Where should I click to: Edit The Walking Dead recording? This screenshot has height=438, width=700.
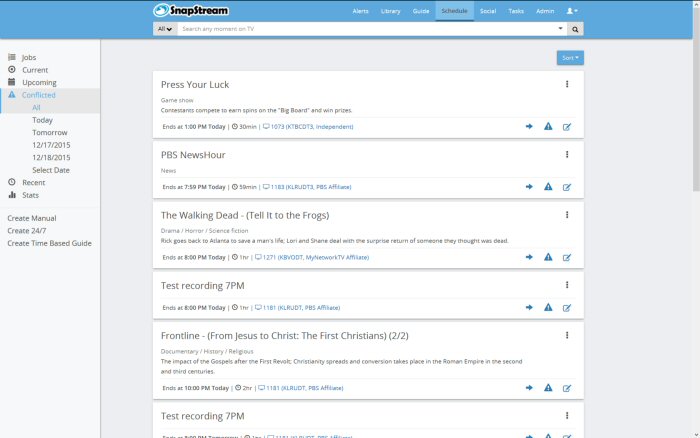(567, 258)
